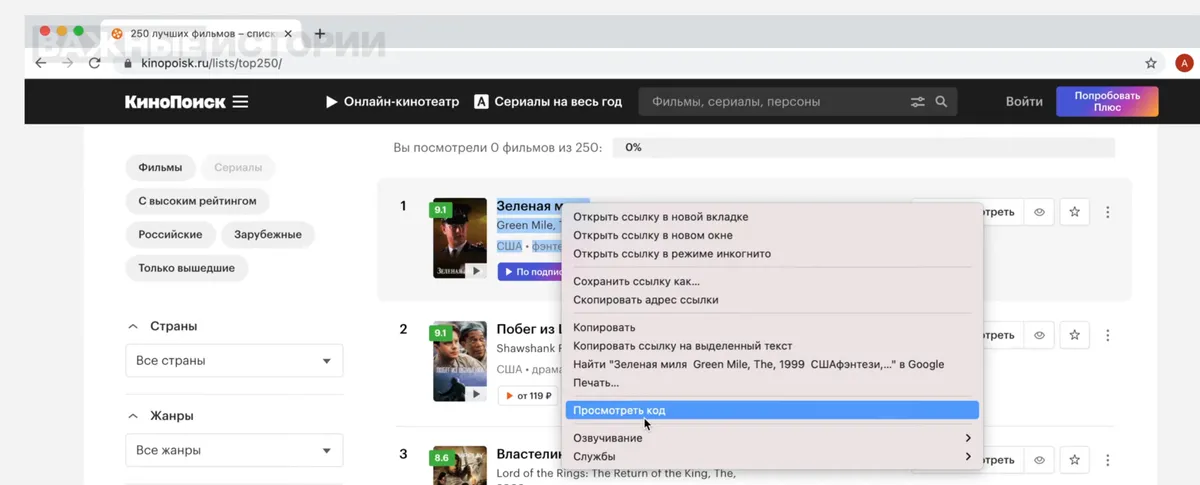This screenshot has height=485, width=1200.
Task: Mark Зеленая миля as watched eye icon
Action: click(1039, 212)
